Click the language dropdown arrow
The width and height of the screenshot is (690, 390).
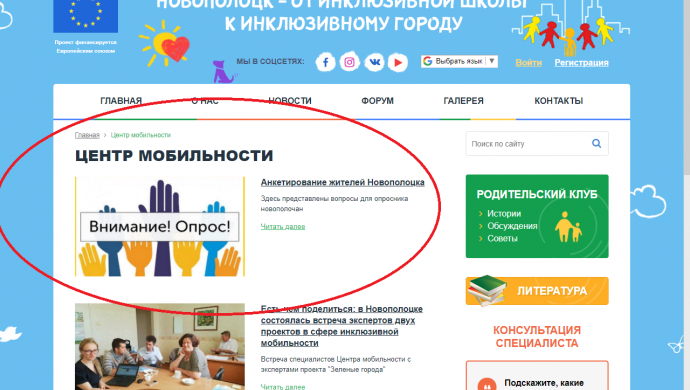(x=492, y=61)
